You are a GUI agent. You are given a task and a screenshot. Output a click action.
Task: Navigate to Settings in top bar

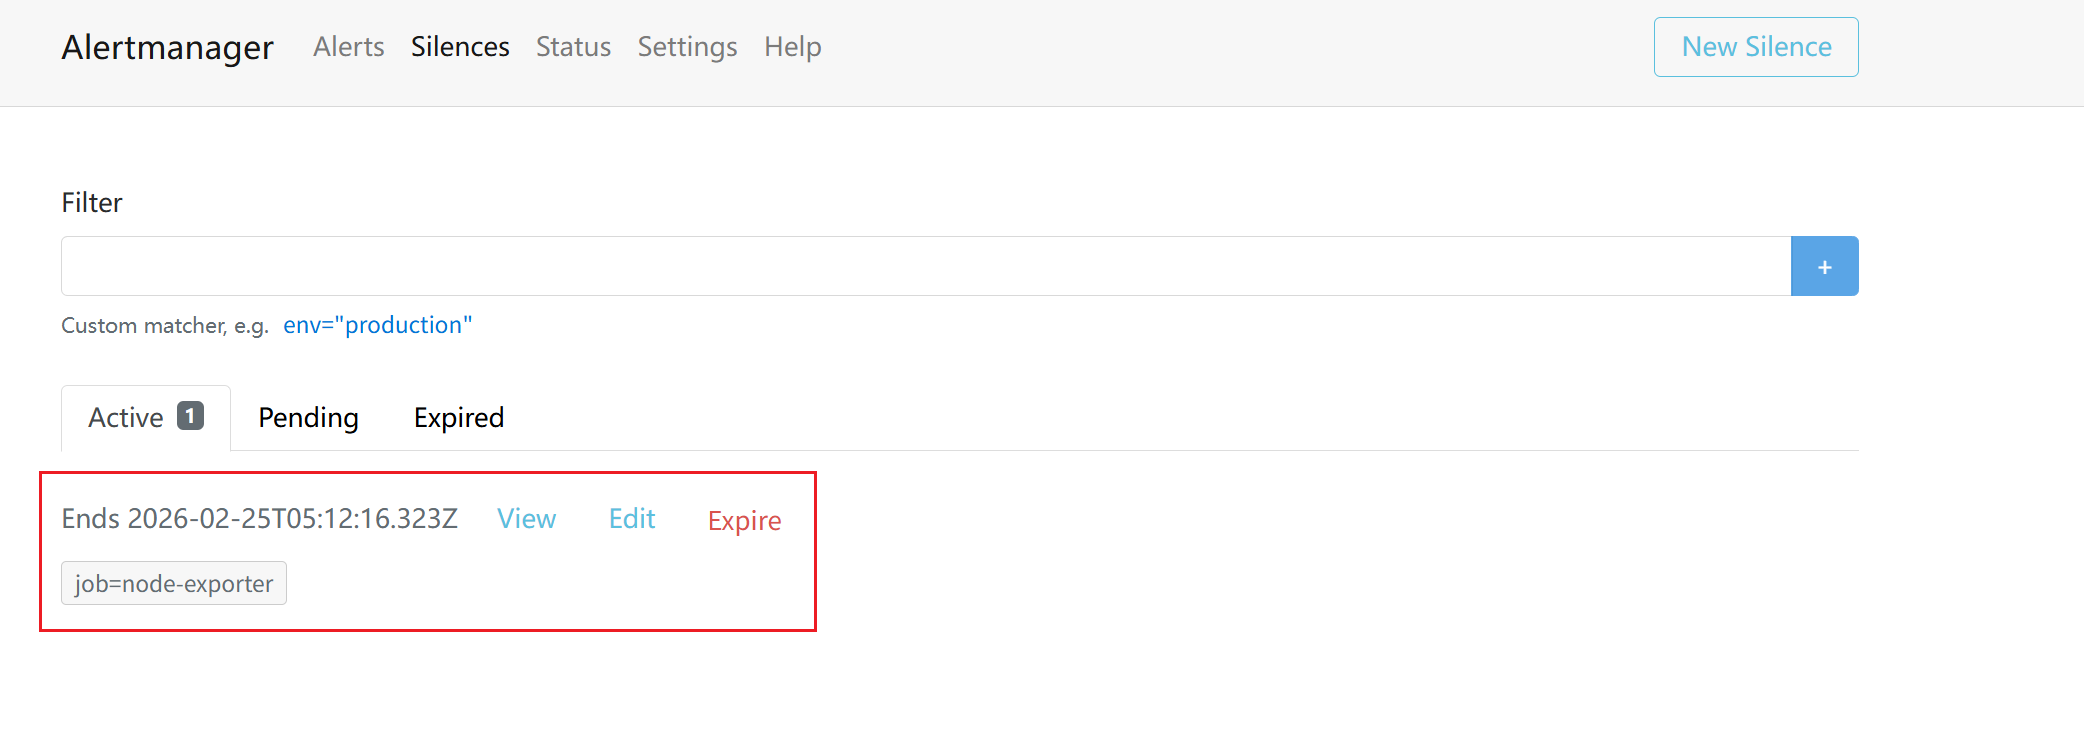pos(687,47)
